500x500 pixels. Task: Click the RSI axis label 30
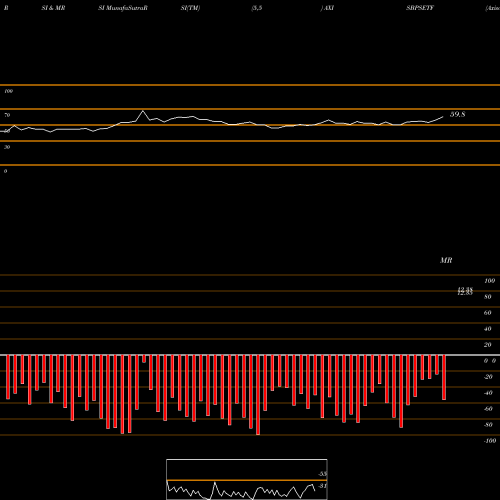(7, 147)
